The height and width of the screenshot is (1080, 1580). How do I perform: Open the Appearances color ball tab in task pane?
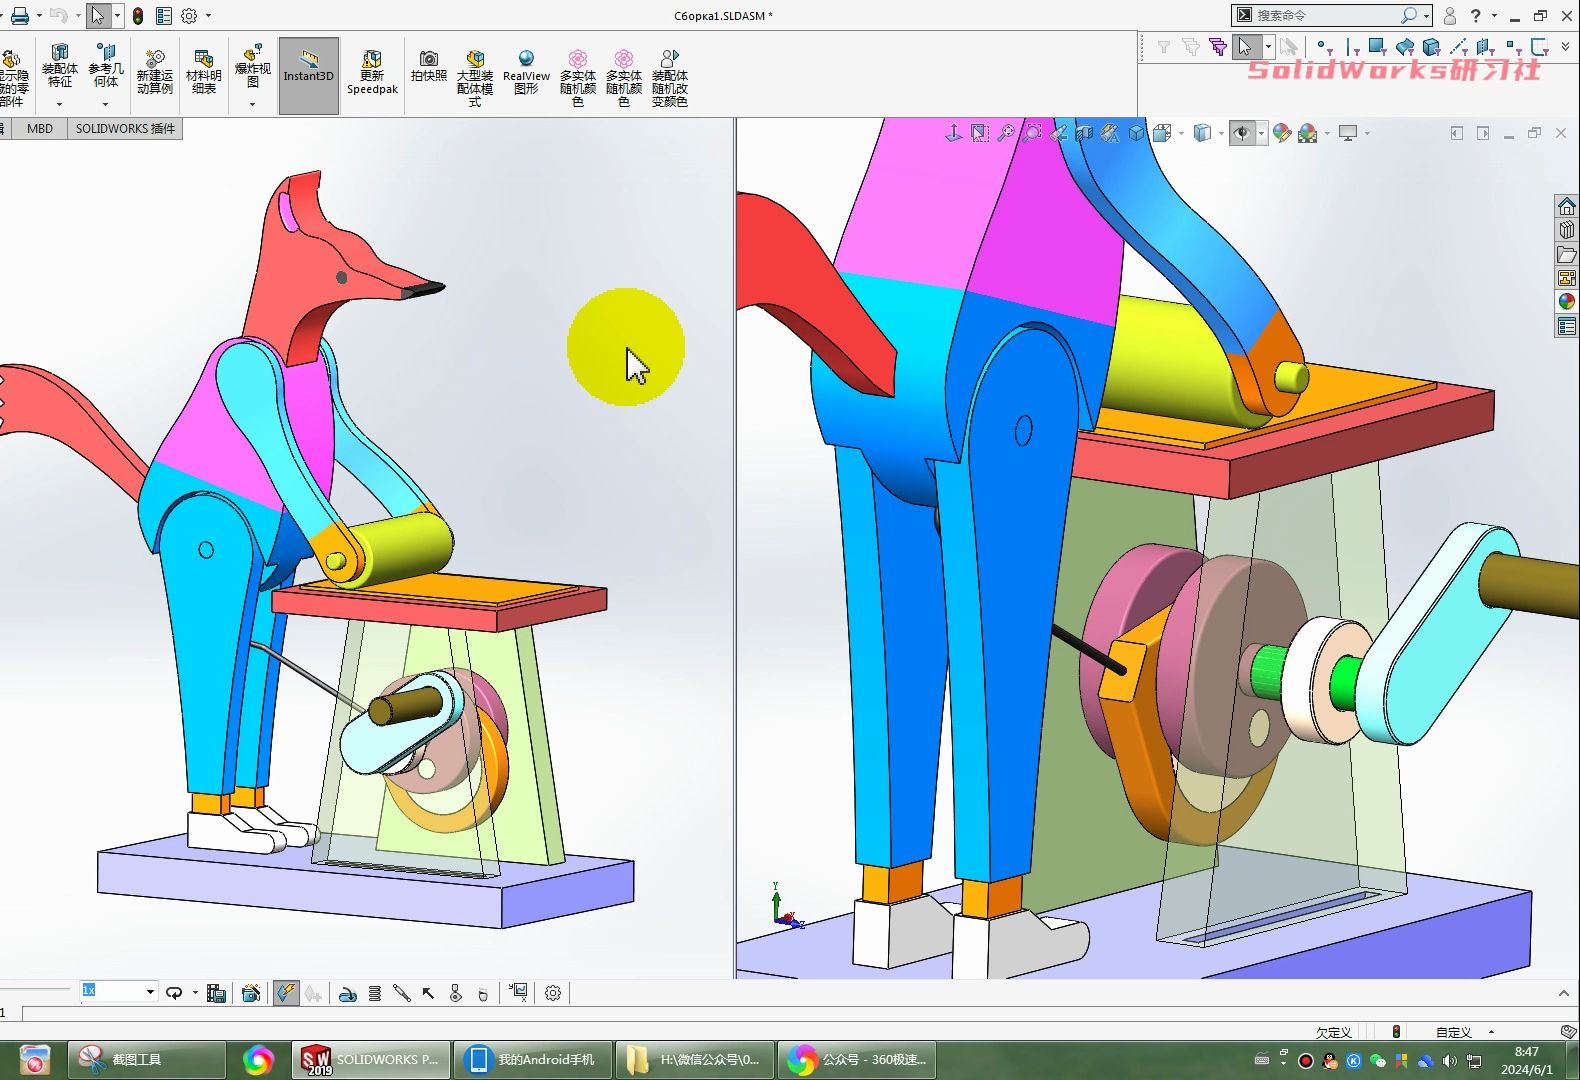[x=1567, y=302]
